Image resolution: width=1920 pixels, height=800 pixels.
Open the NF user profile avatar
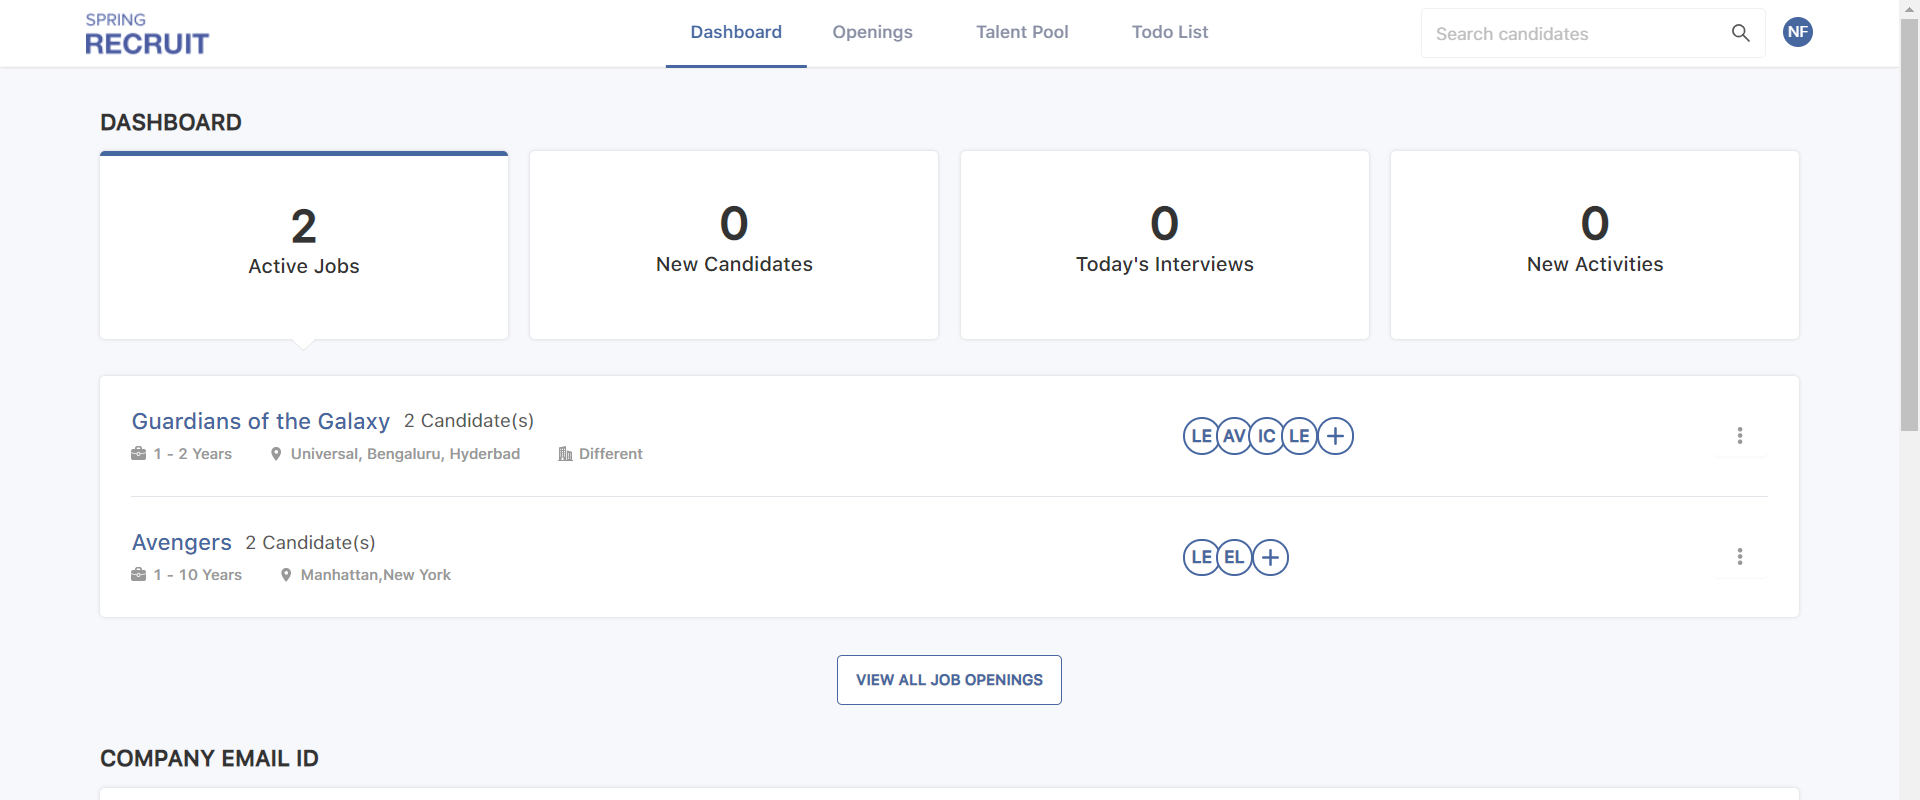1797,32
